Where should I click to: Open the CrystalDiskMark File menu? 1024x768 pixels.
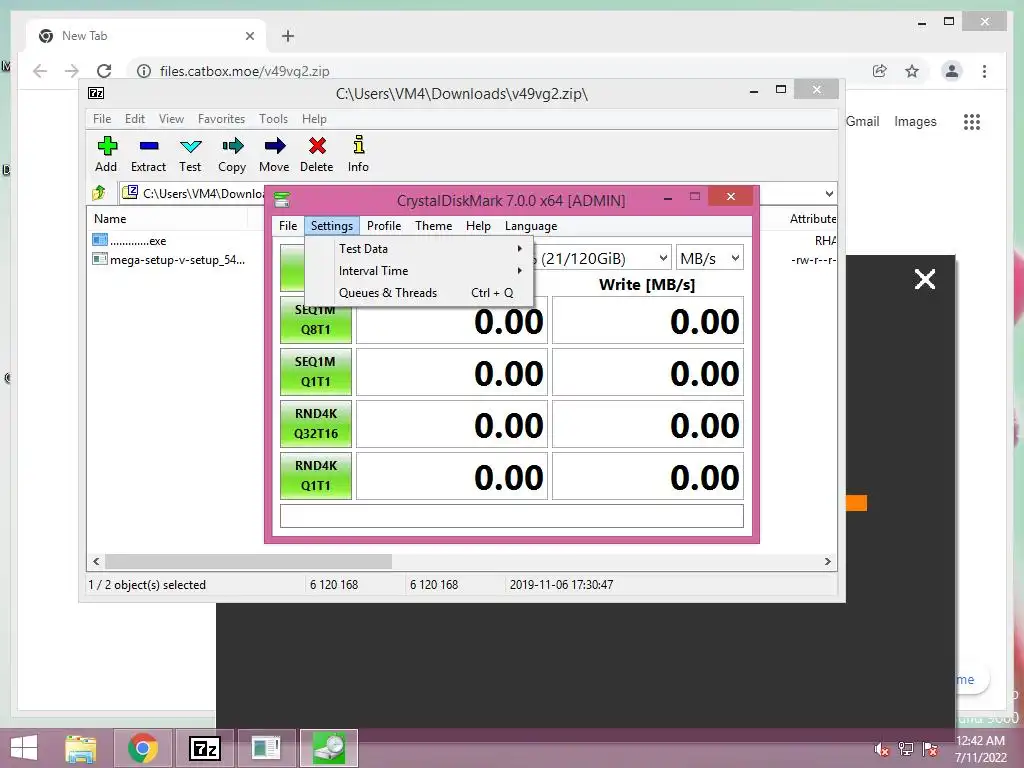coord(288,226)
